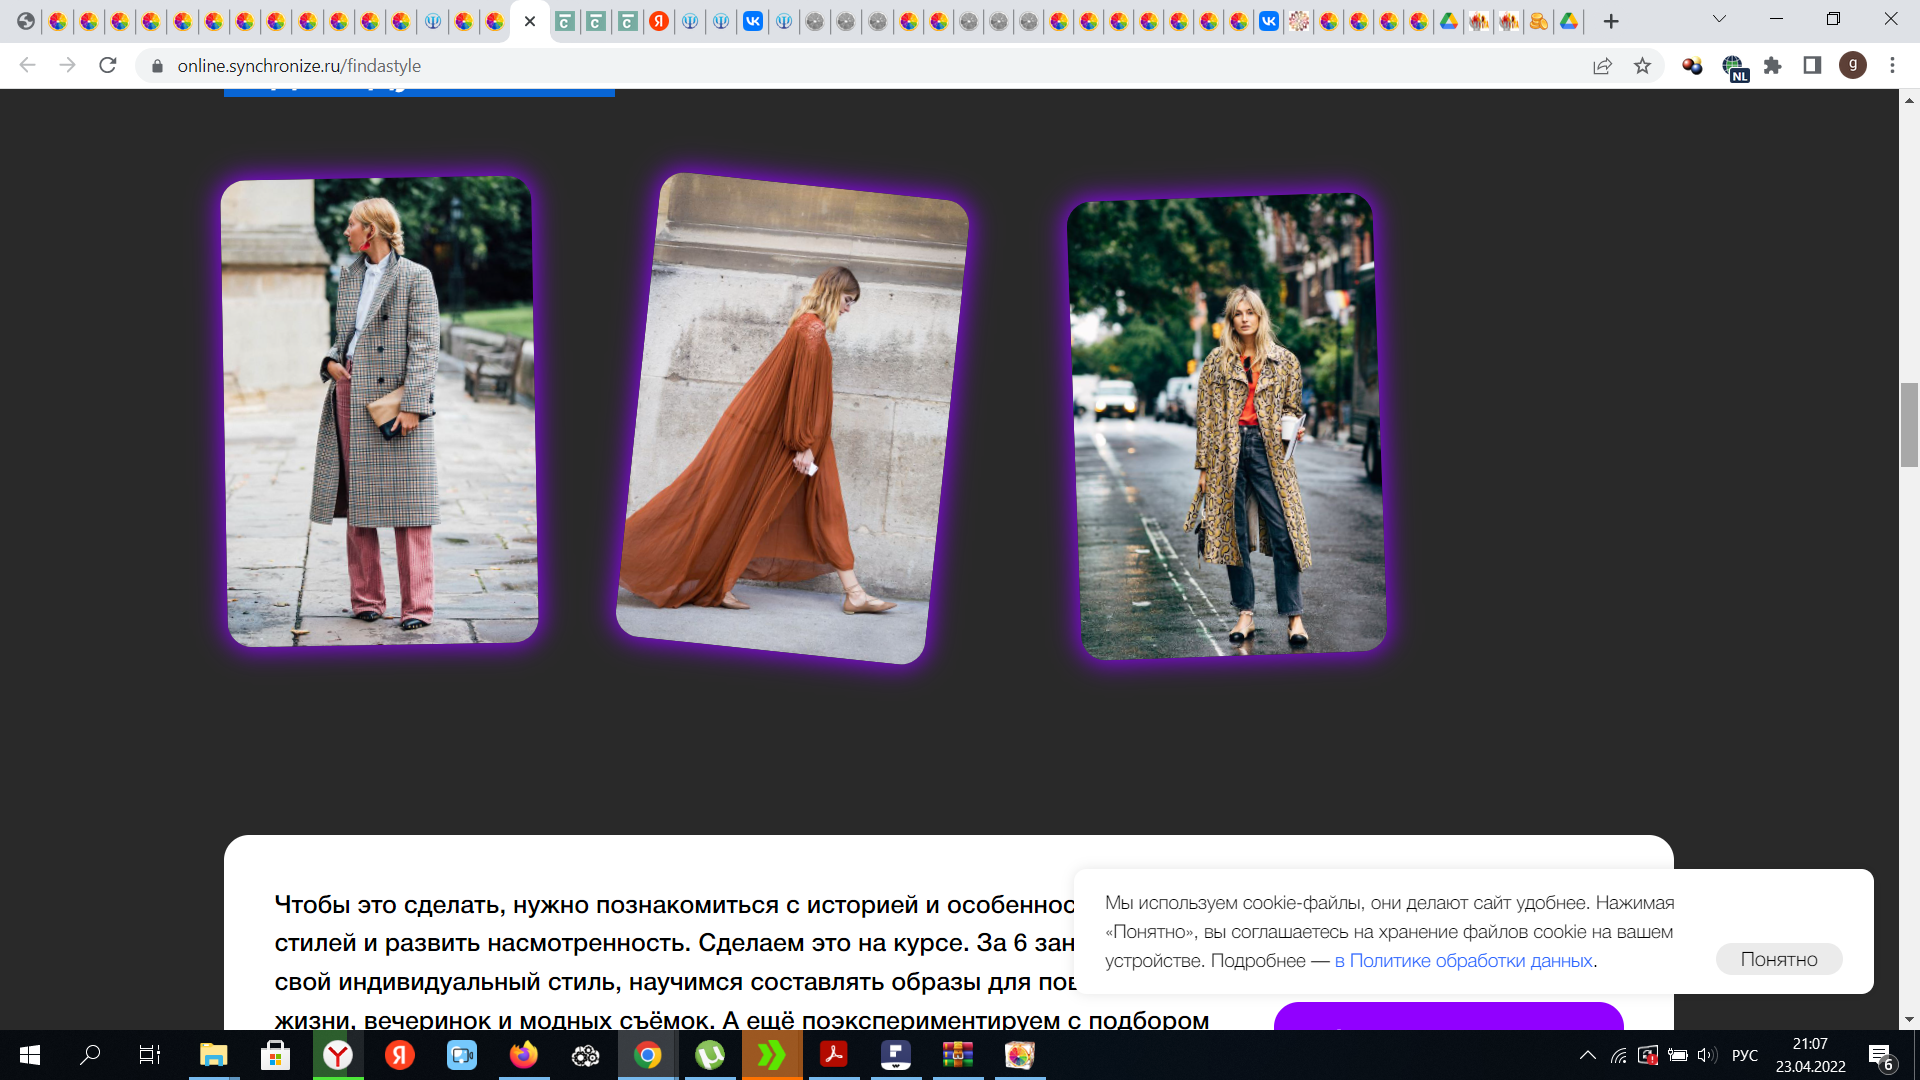The height and width of the screenshot is (1080, 1920).
Task: Switch to the Yandex tab
Action: tap(659, 21)
